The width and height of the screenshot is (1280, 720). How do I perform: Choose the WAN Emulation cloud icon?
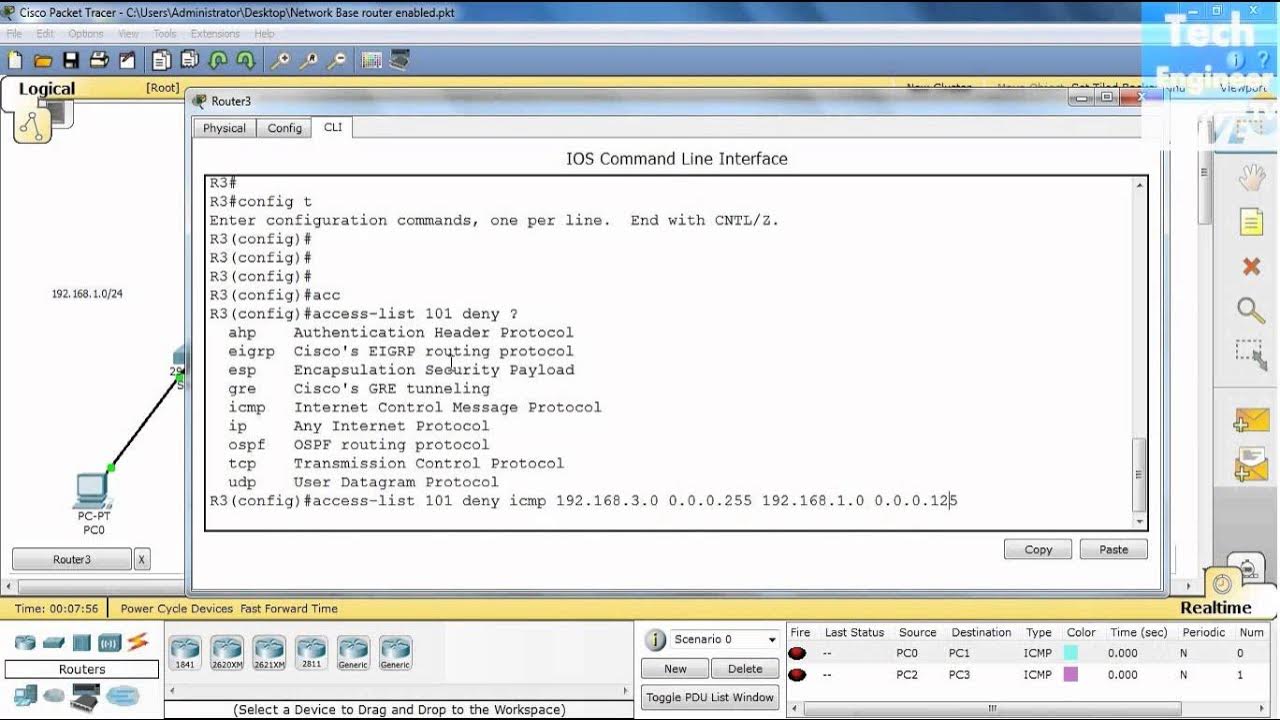point(54,695)
